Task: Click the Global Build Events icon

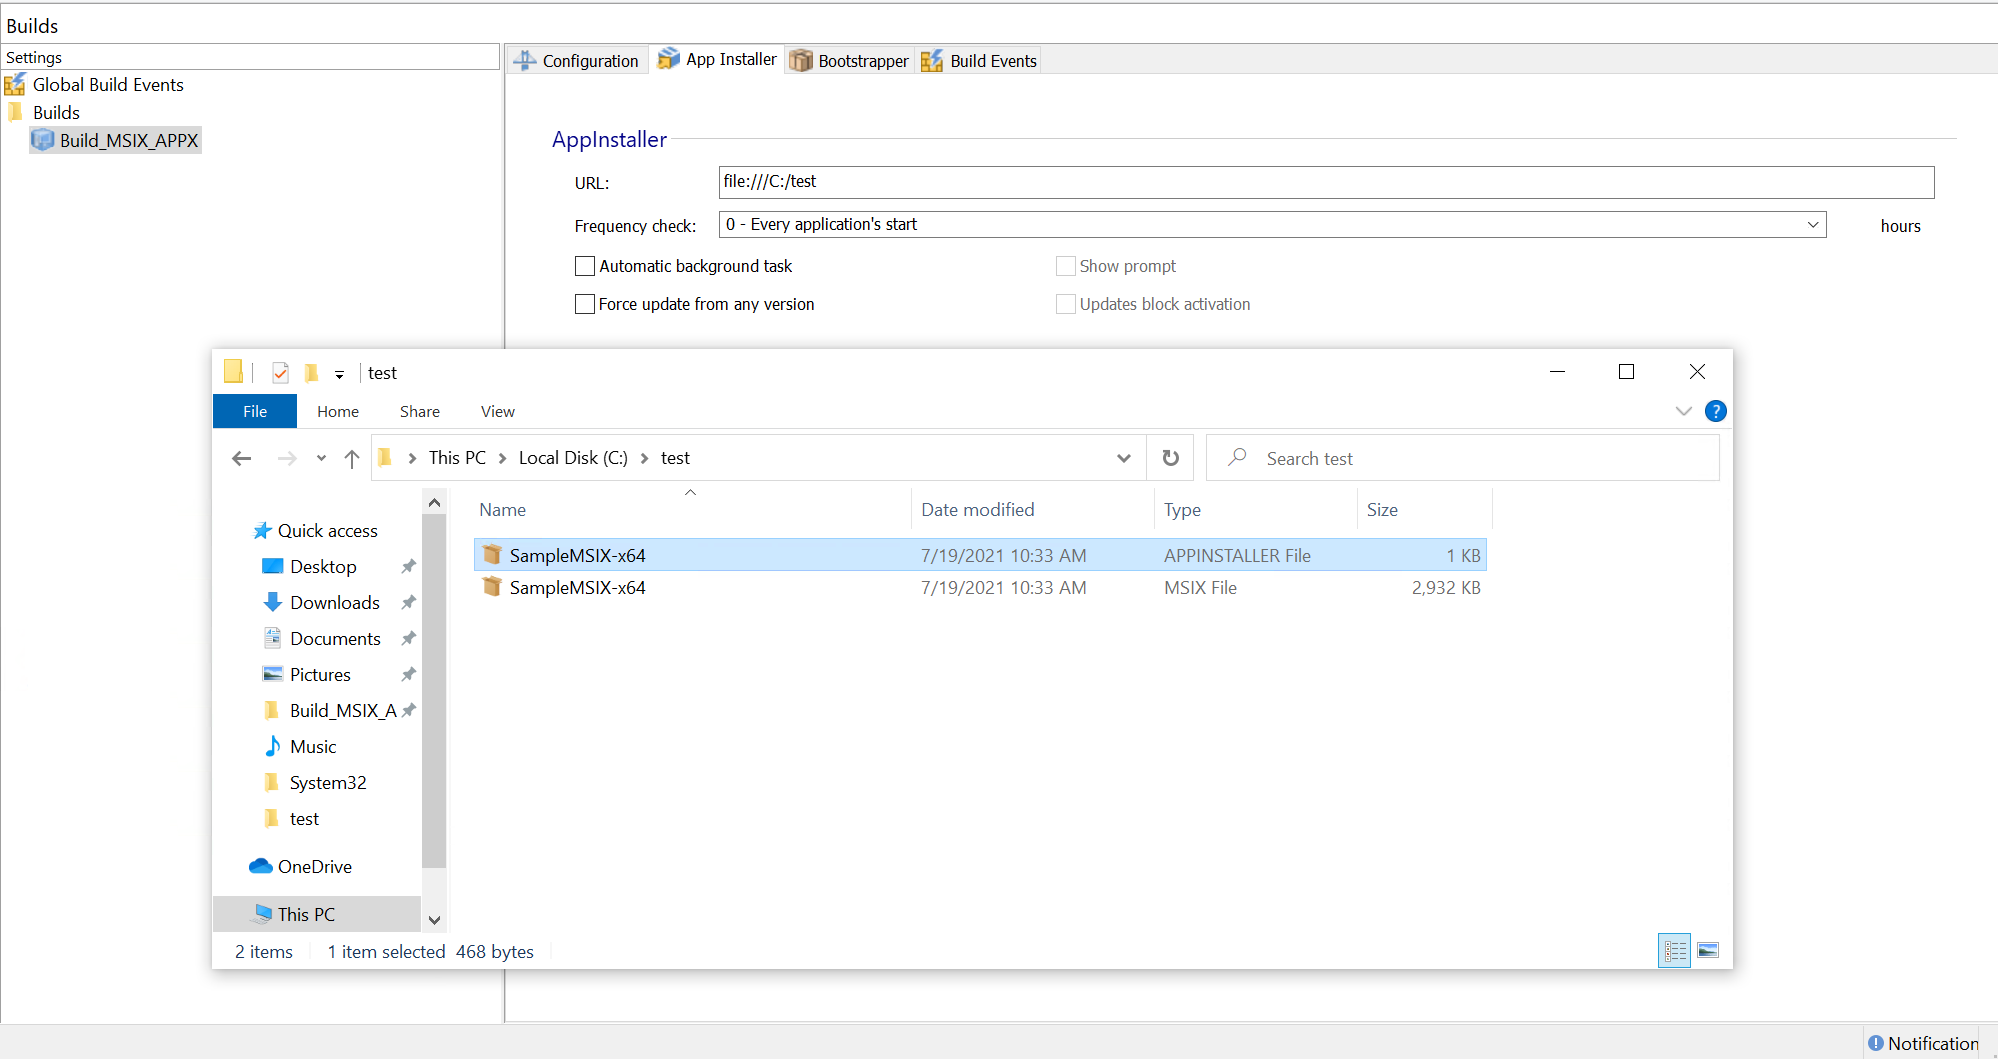Action: point(15,85)
